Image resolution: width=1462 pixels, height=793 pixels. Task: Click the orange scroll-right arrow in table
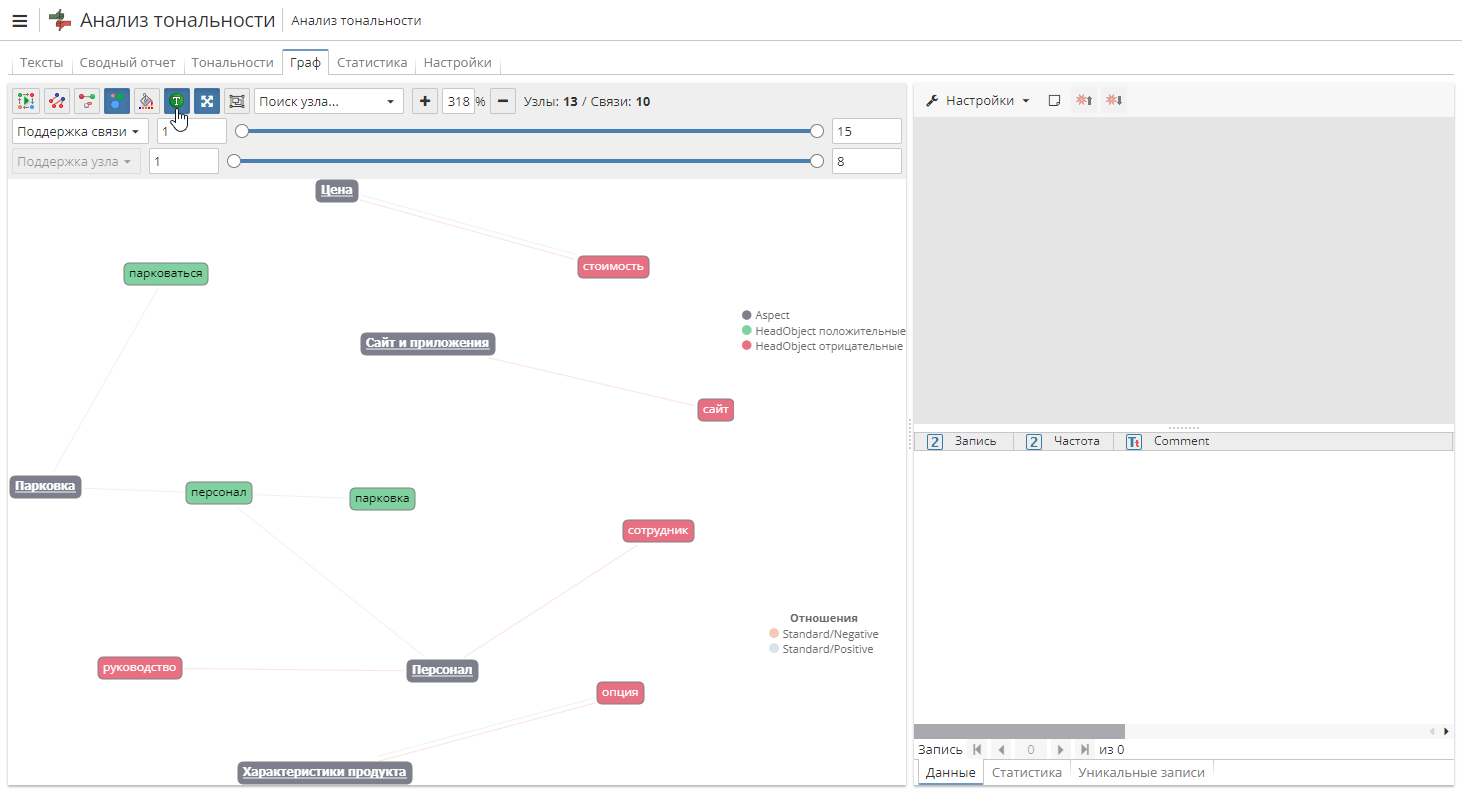click(1446, 732)
